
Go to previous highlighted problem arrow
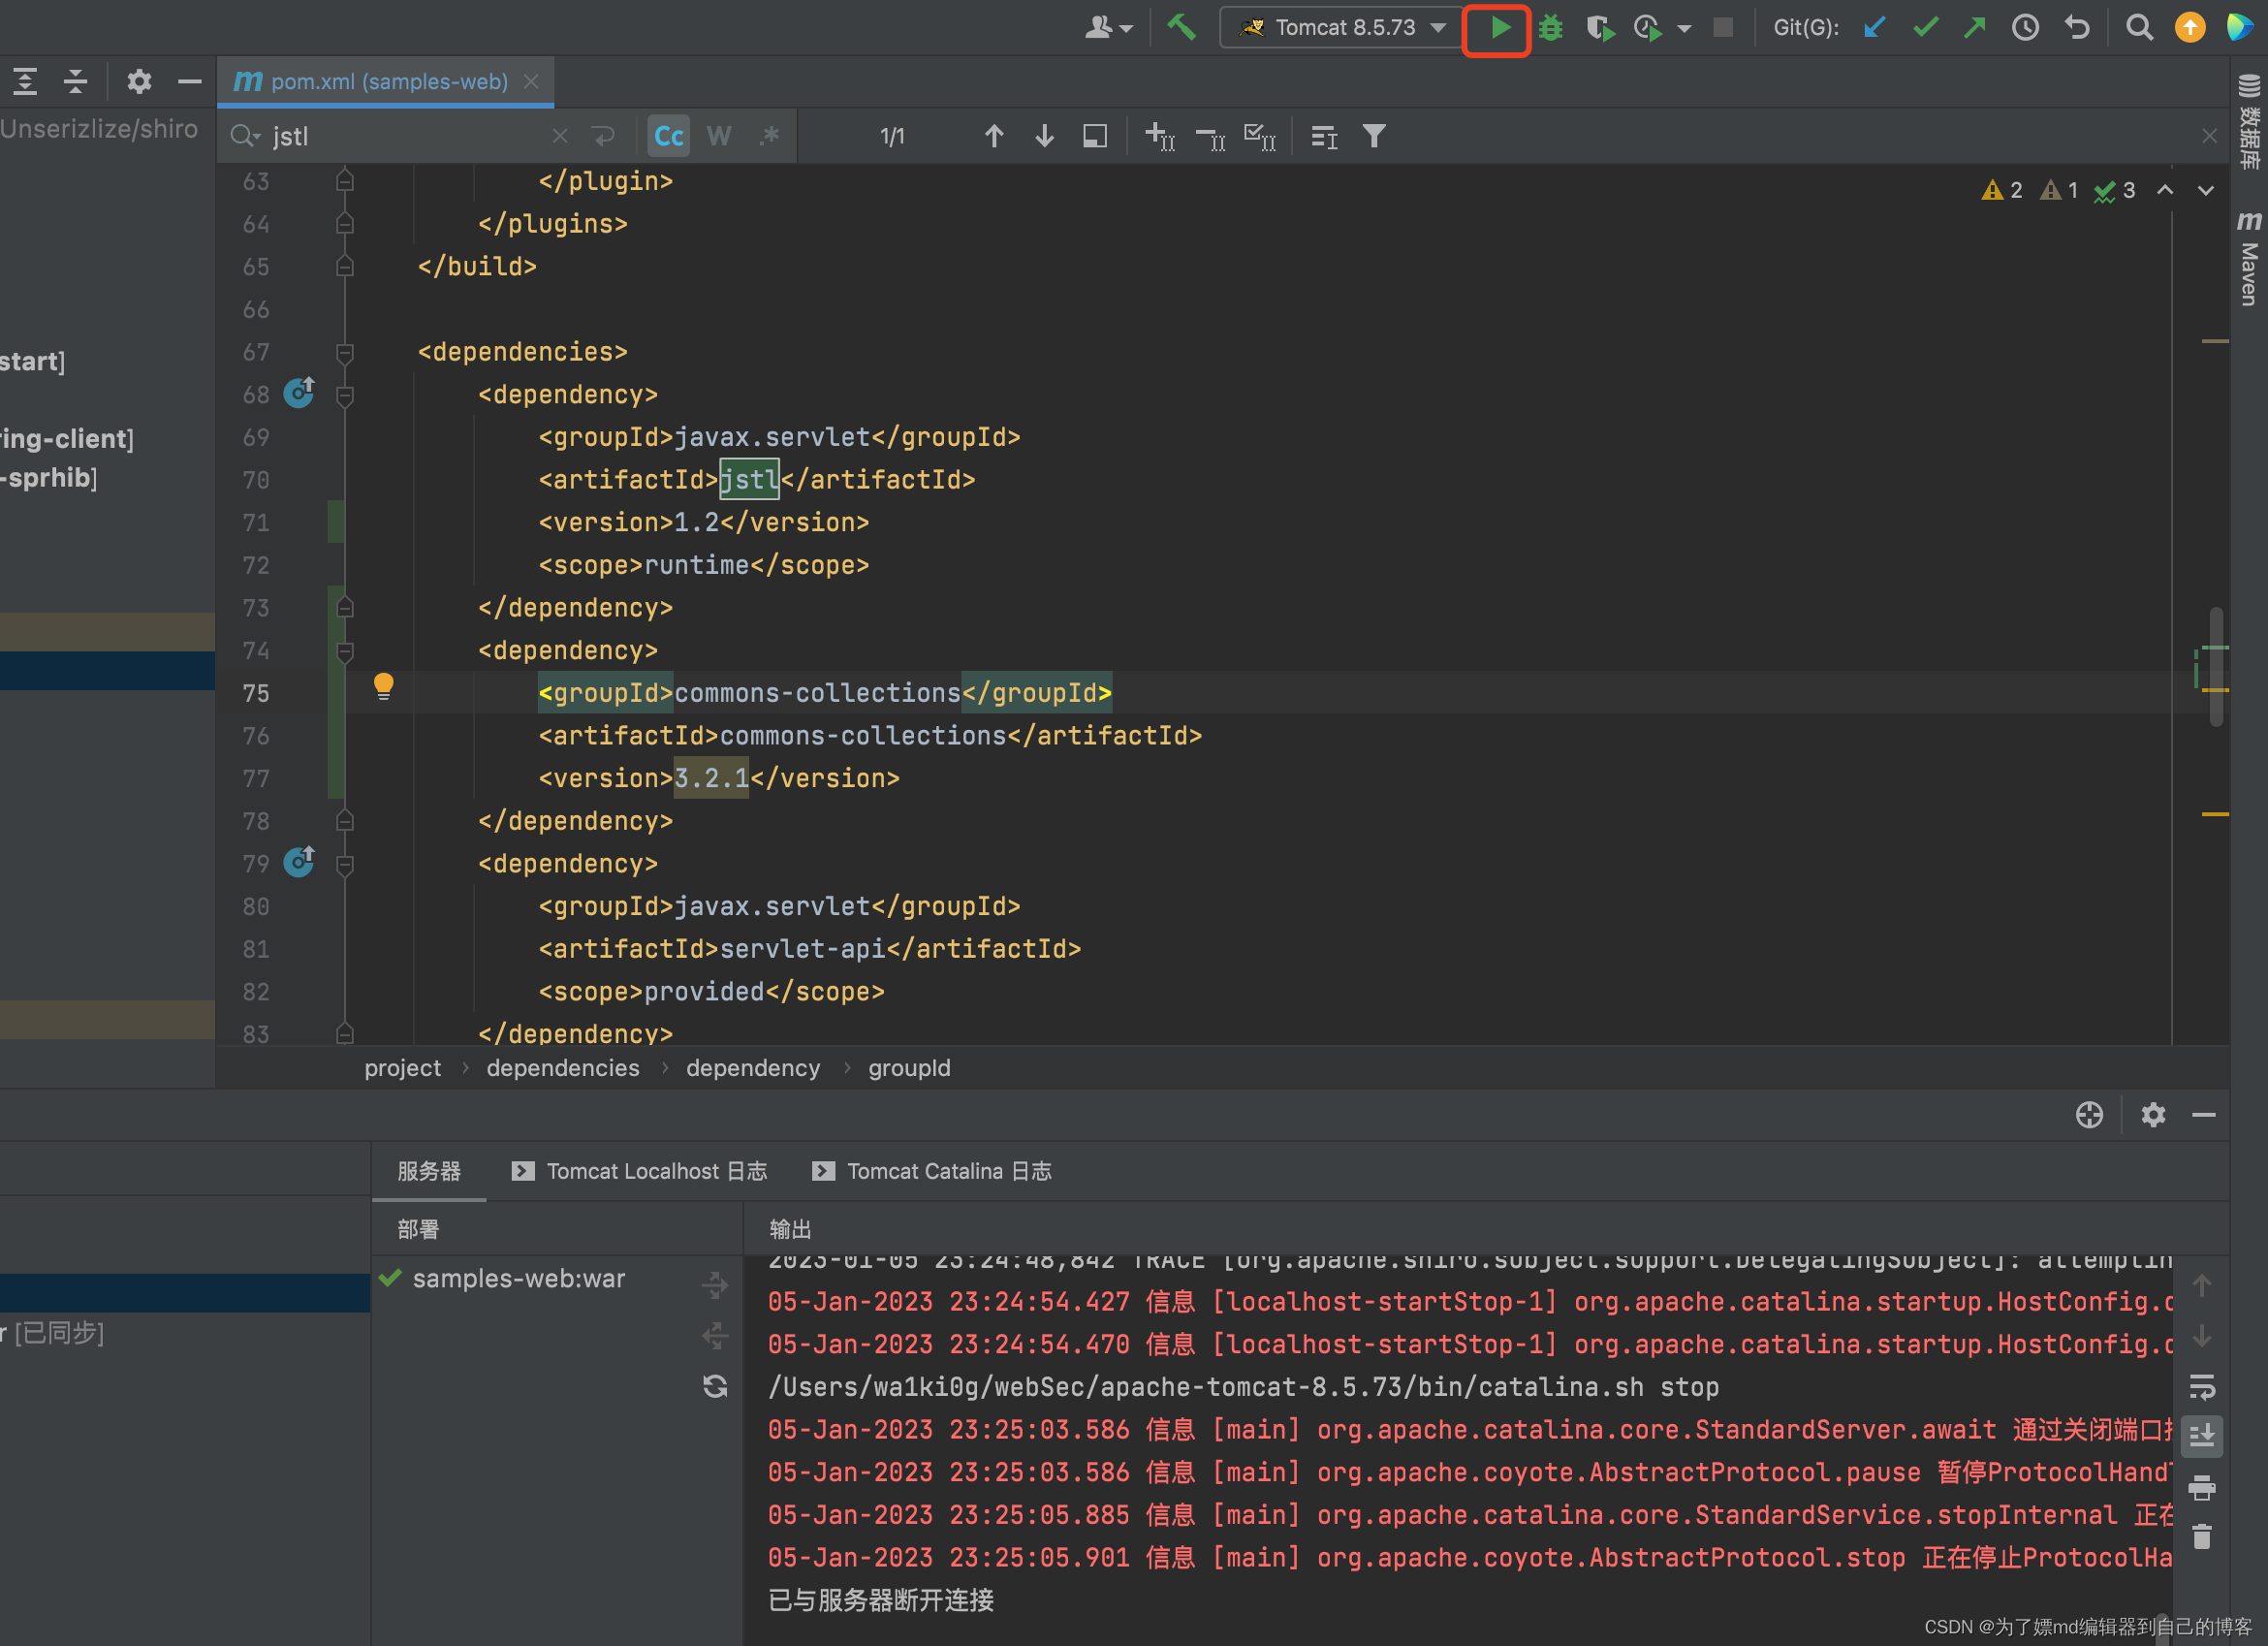click(2165, 190)
